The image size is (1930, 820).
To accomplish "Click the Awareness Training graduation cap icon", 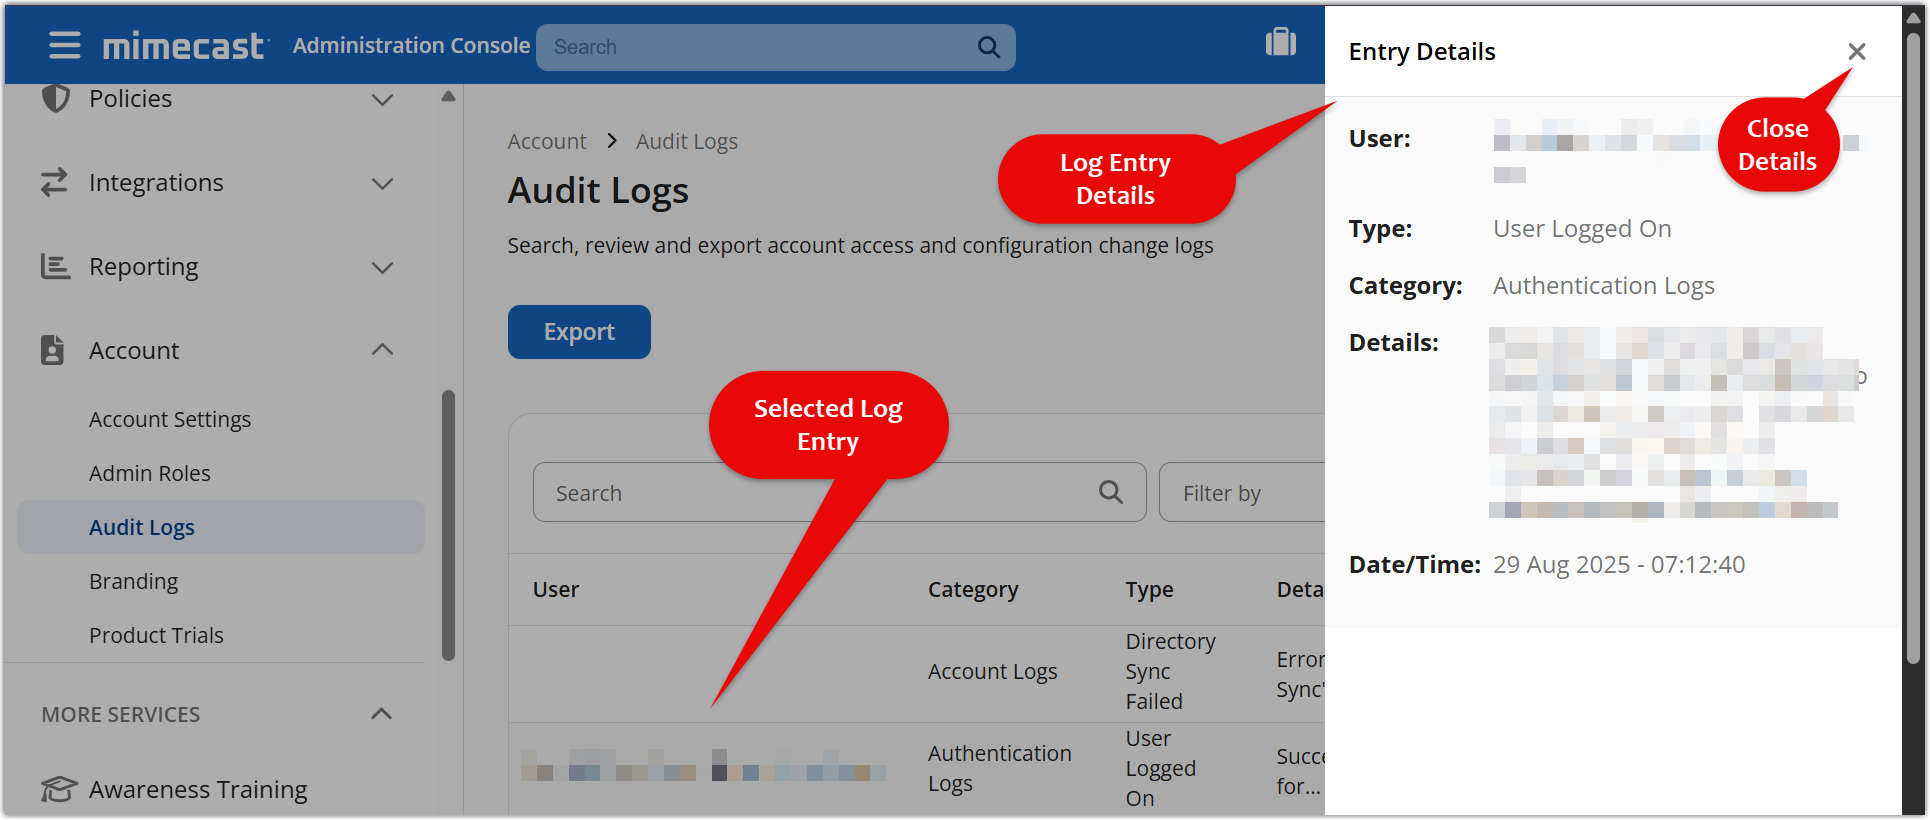I will pos(58,789).
